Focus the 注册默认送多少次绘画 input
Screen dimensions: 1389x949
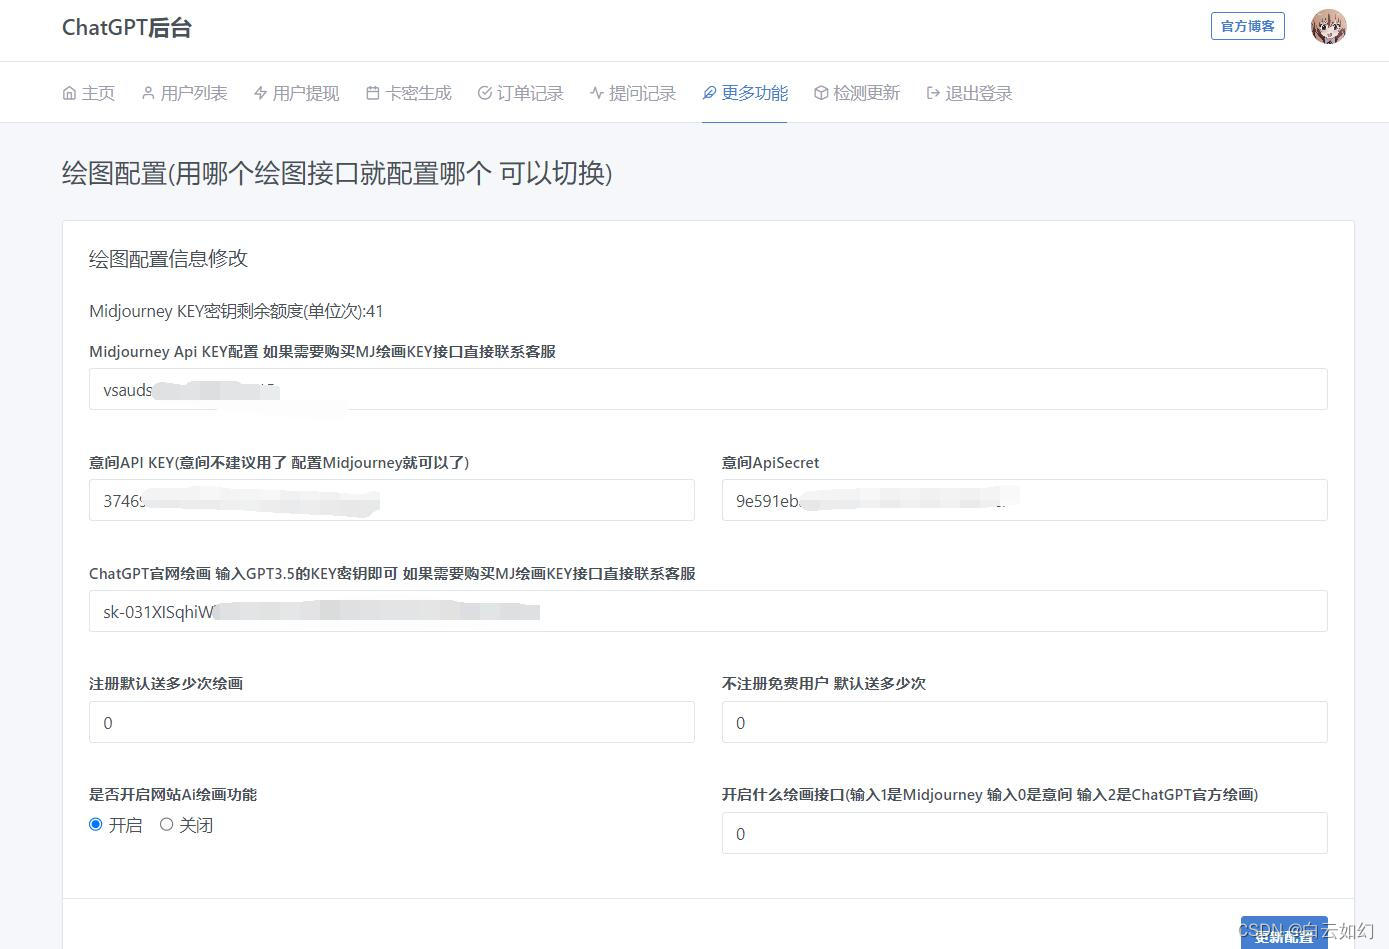click(x=392, y=722)
